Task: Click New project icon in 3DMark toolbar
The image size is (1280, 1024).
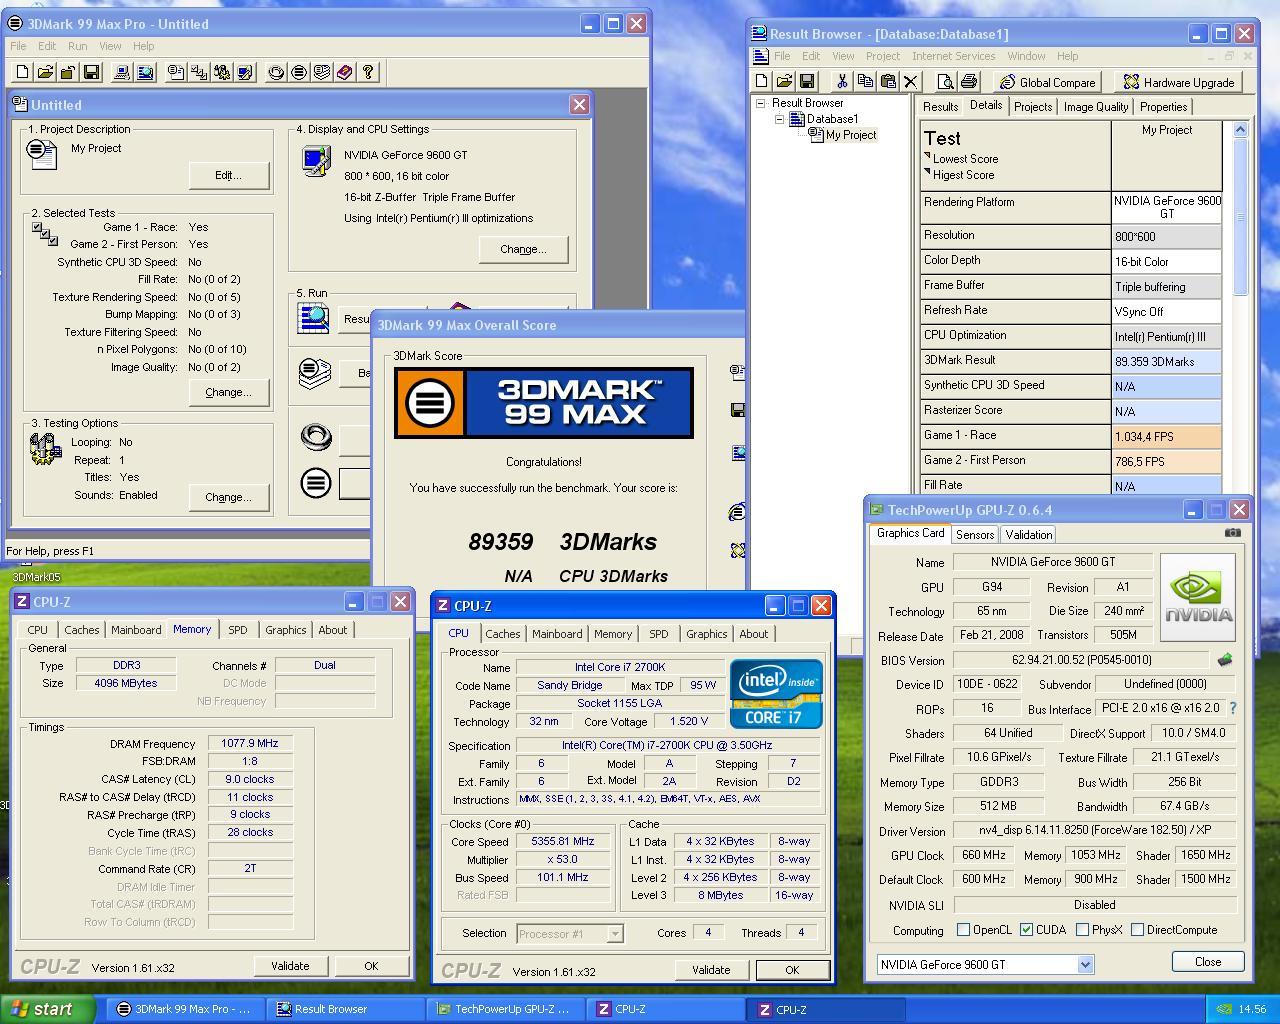Action: click(22, 72)
